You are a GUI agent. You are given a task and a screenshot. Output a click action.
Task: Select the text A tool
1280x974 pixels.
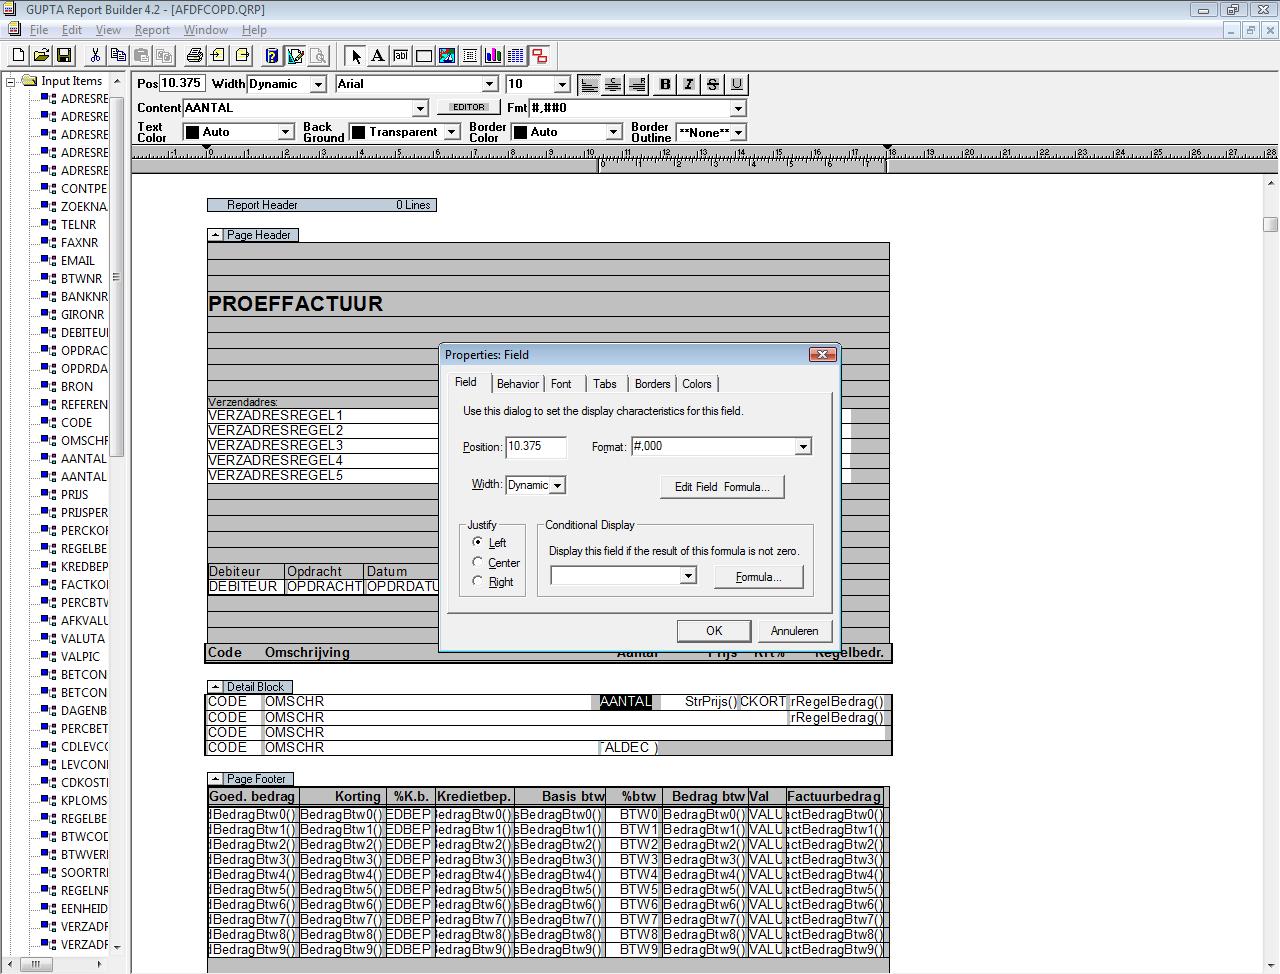click(x=378, y=56)
